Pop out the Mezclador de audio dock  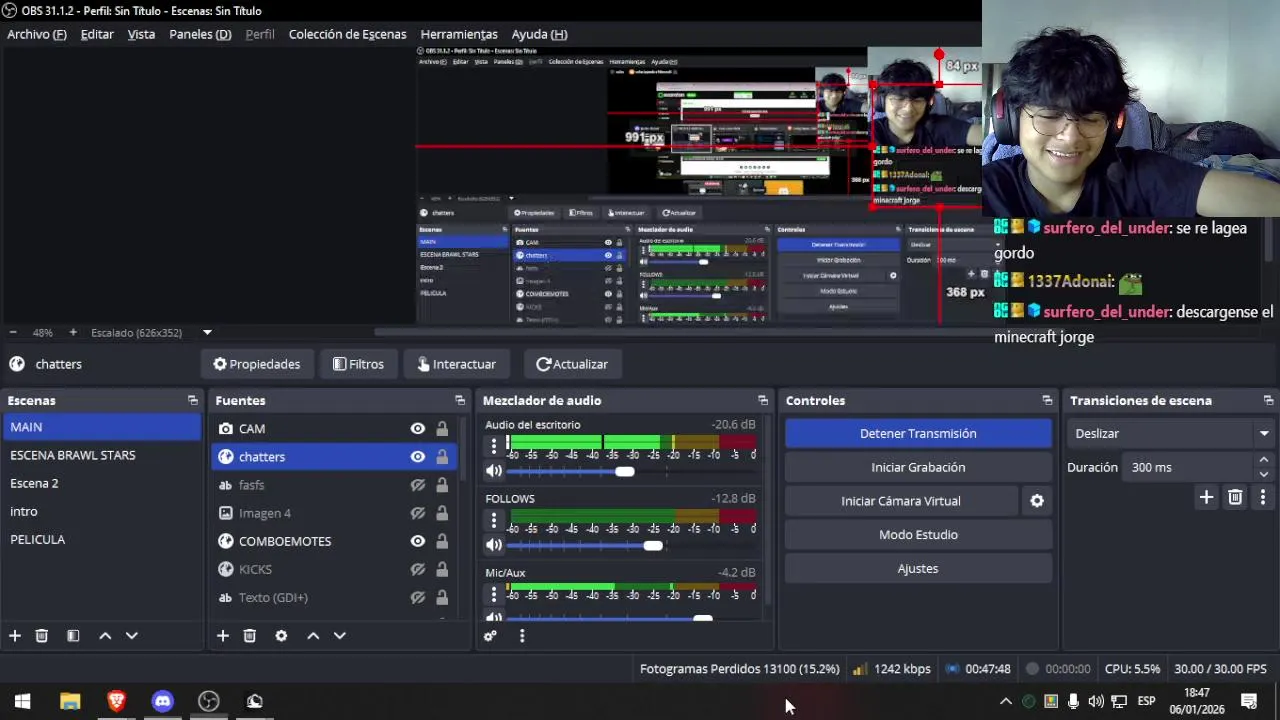coord(763,400)
